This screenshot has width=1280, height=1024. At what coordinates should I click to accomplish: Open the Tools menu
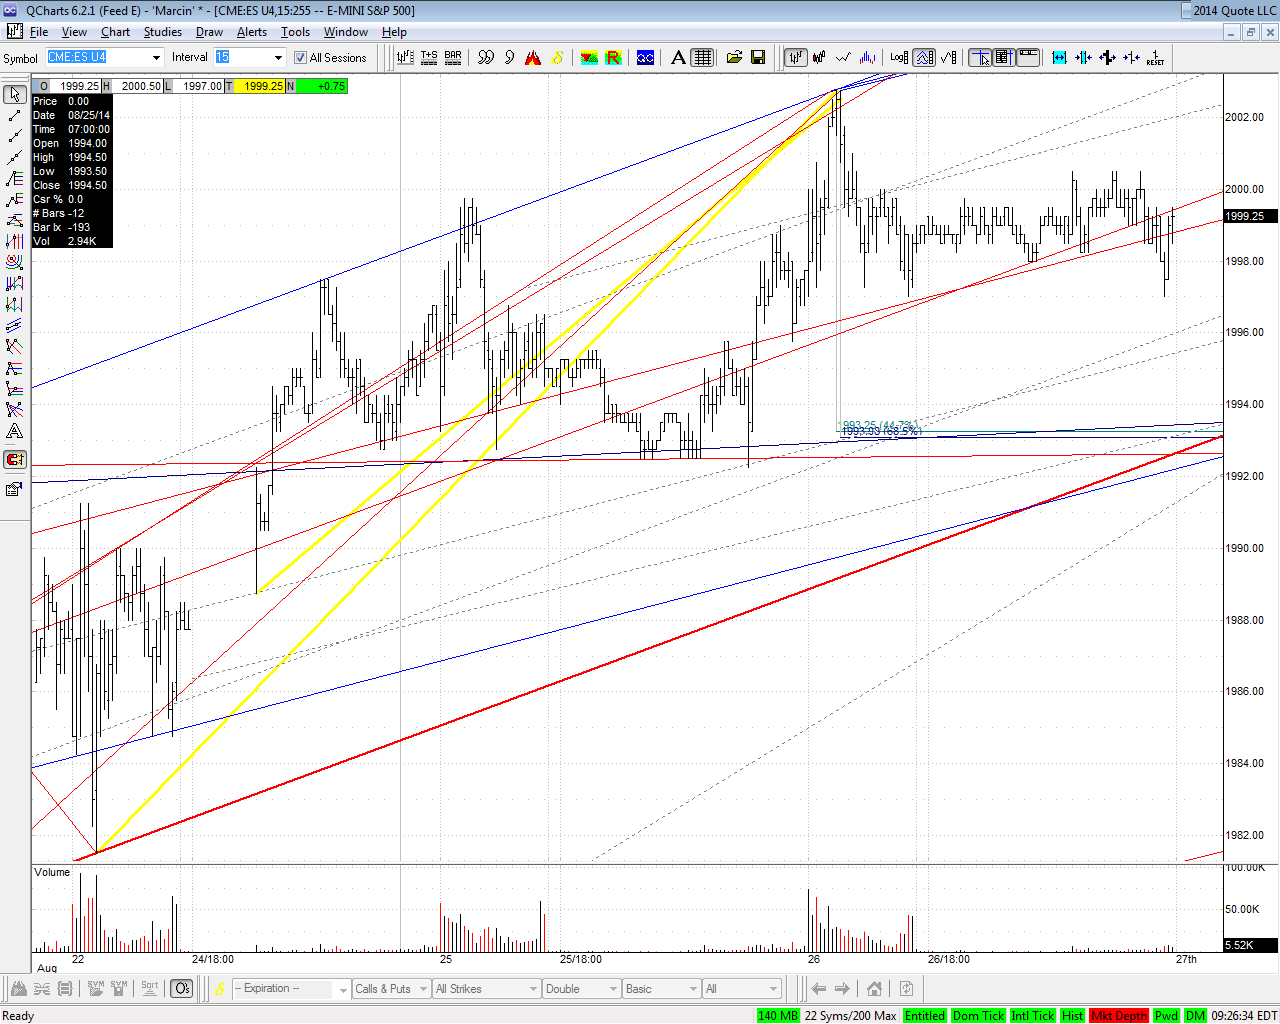click(x=295, y=32)
